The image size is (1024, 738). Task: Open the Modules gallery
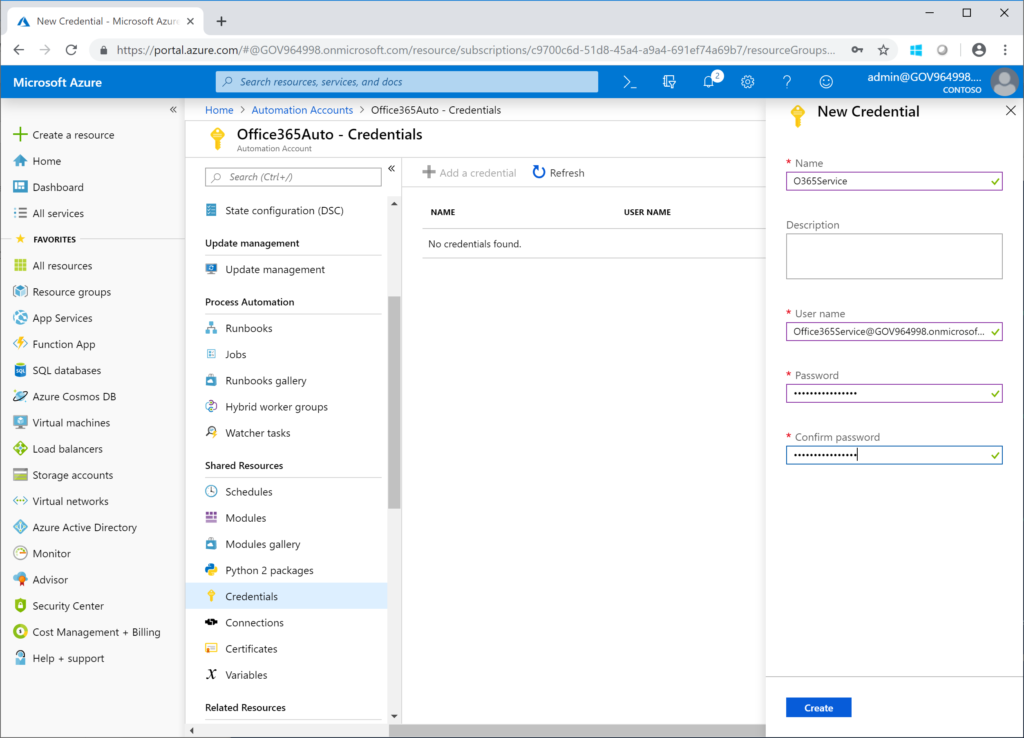264,543
